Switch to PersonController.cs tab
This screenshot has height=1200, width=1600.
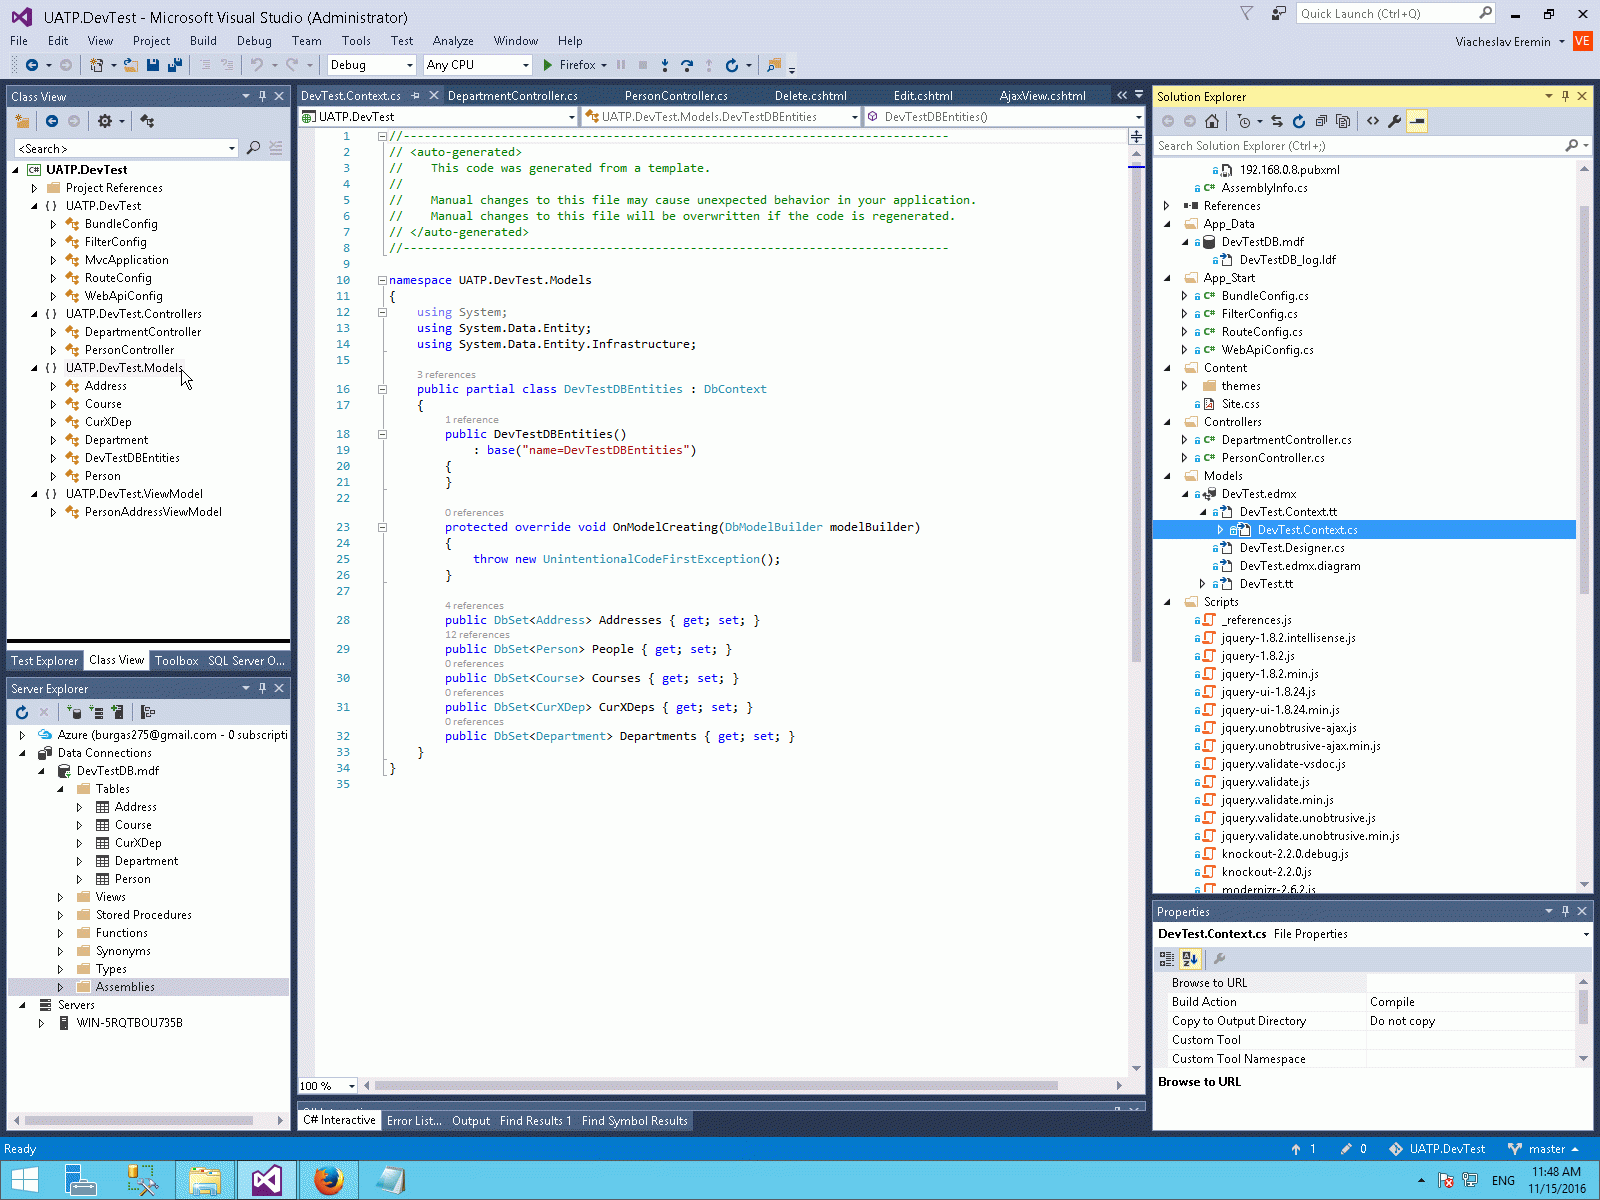coord(676,96)
